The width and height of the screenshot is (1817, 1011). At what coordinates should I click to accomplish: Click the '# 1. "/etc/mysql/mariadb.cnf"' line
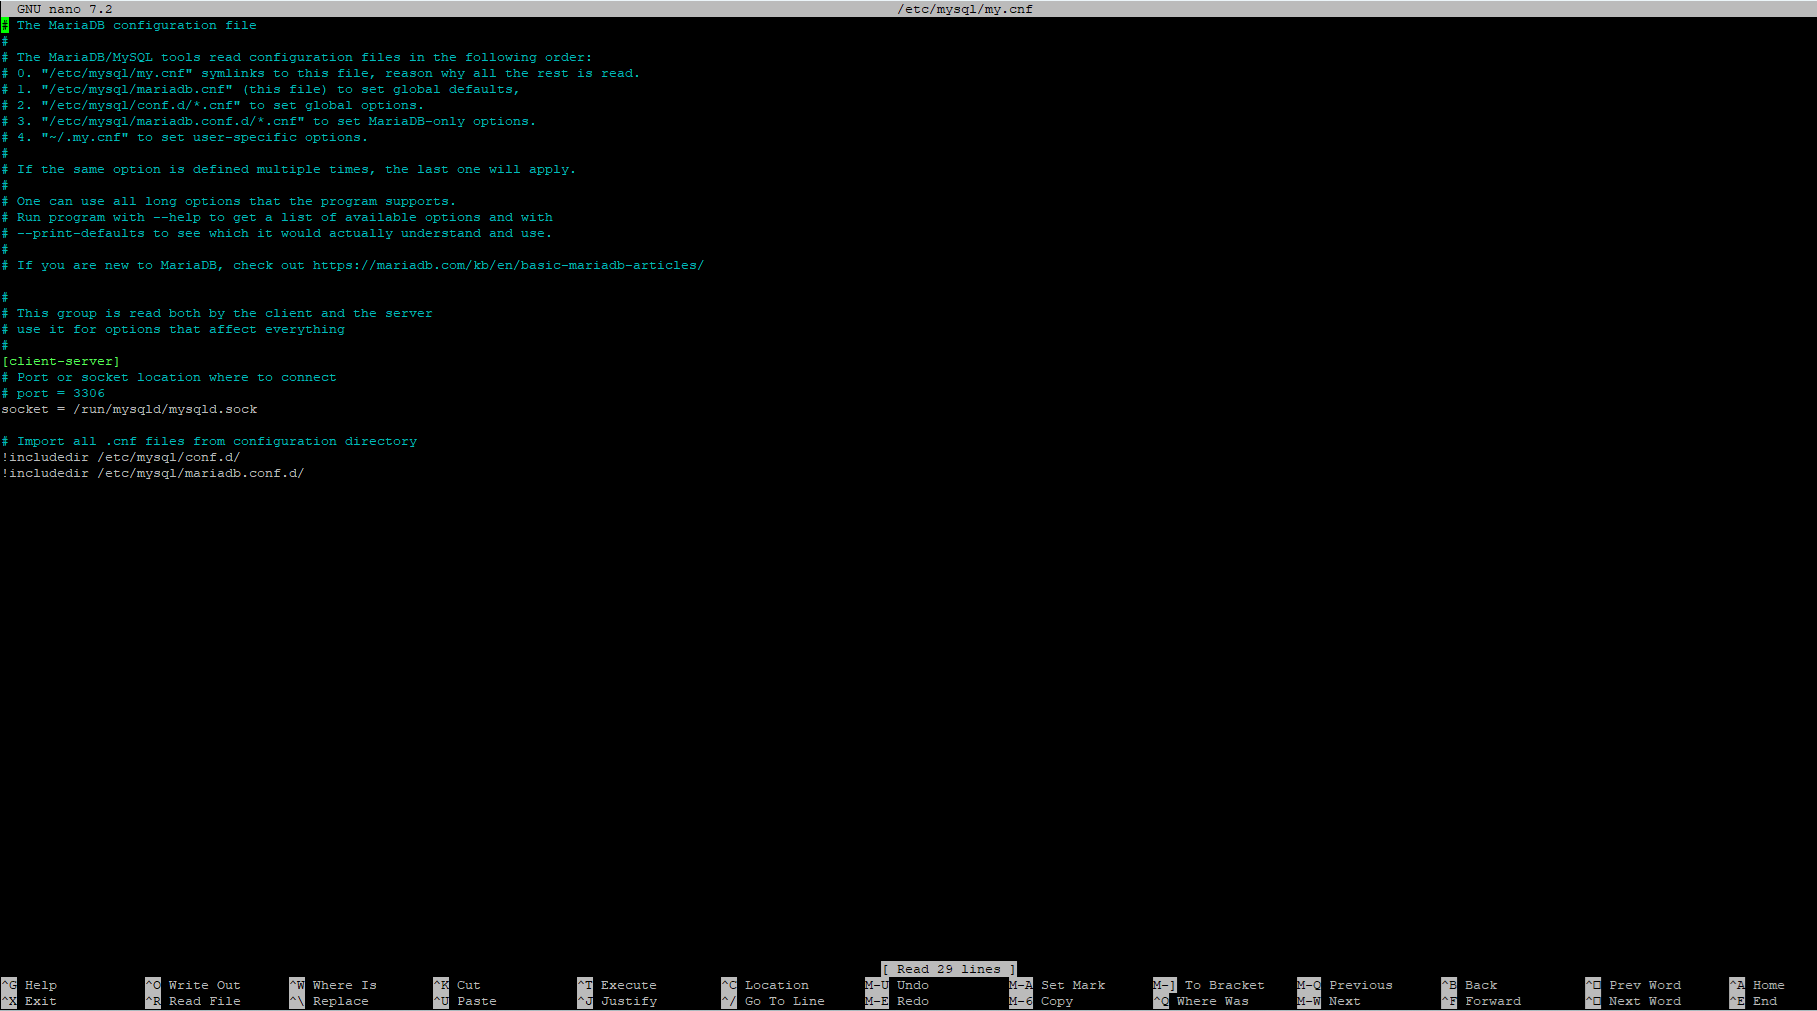pyautogui.click(x=261, y=89)
